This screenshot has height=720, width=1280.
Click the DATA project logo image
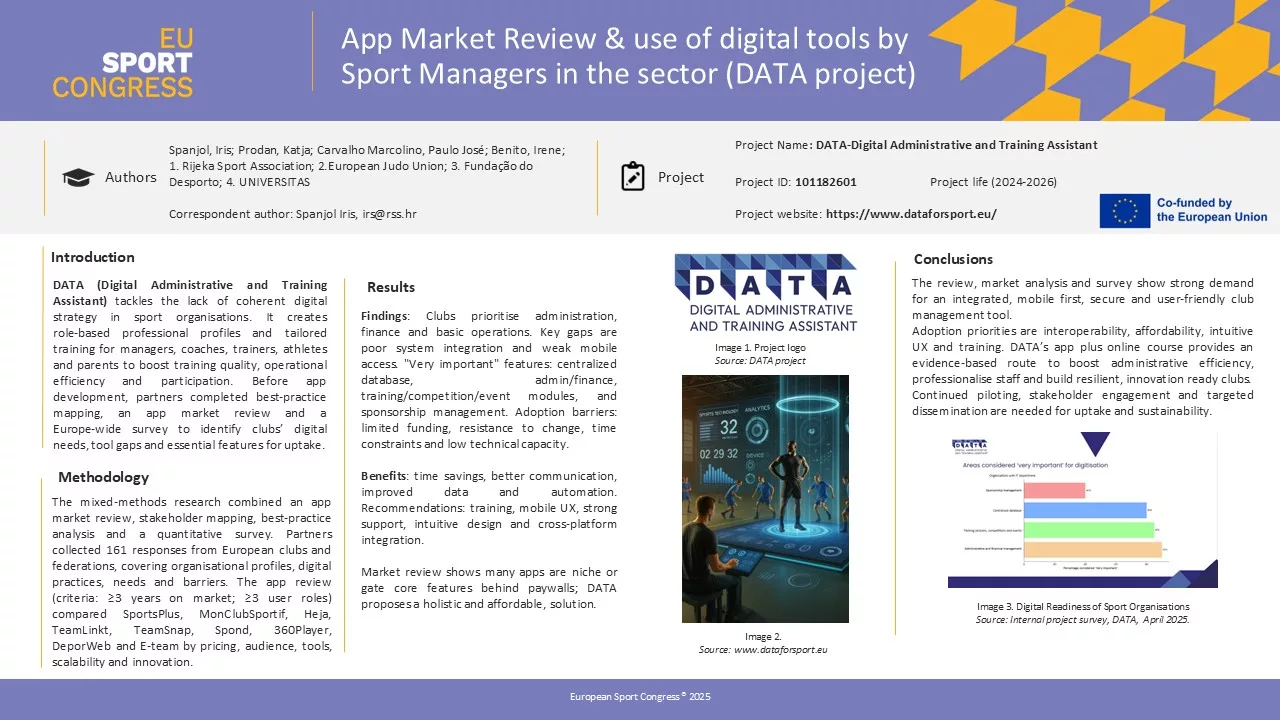[765, 293]
